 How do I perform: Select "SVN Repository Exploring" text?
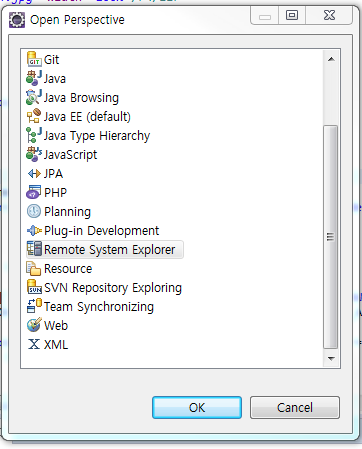(x=113, y=288)
